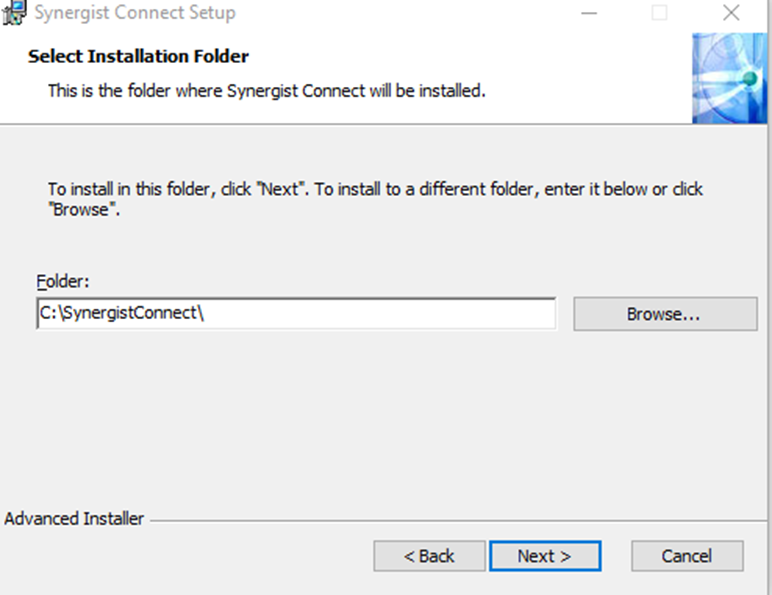This screenshot has height=595, width=772.
Task: Click the greyed-out maximize window button
Action: pos(659,13)
